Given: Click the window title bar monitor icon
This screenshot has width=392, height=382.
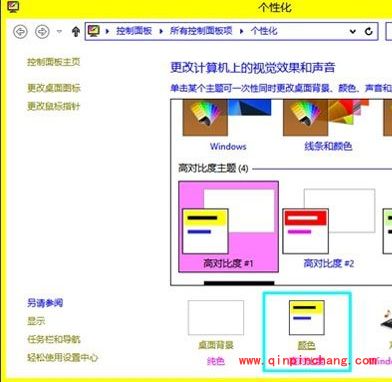Looking at the screenshot, I should (x=13, y=7).
